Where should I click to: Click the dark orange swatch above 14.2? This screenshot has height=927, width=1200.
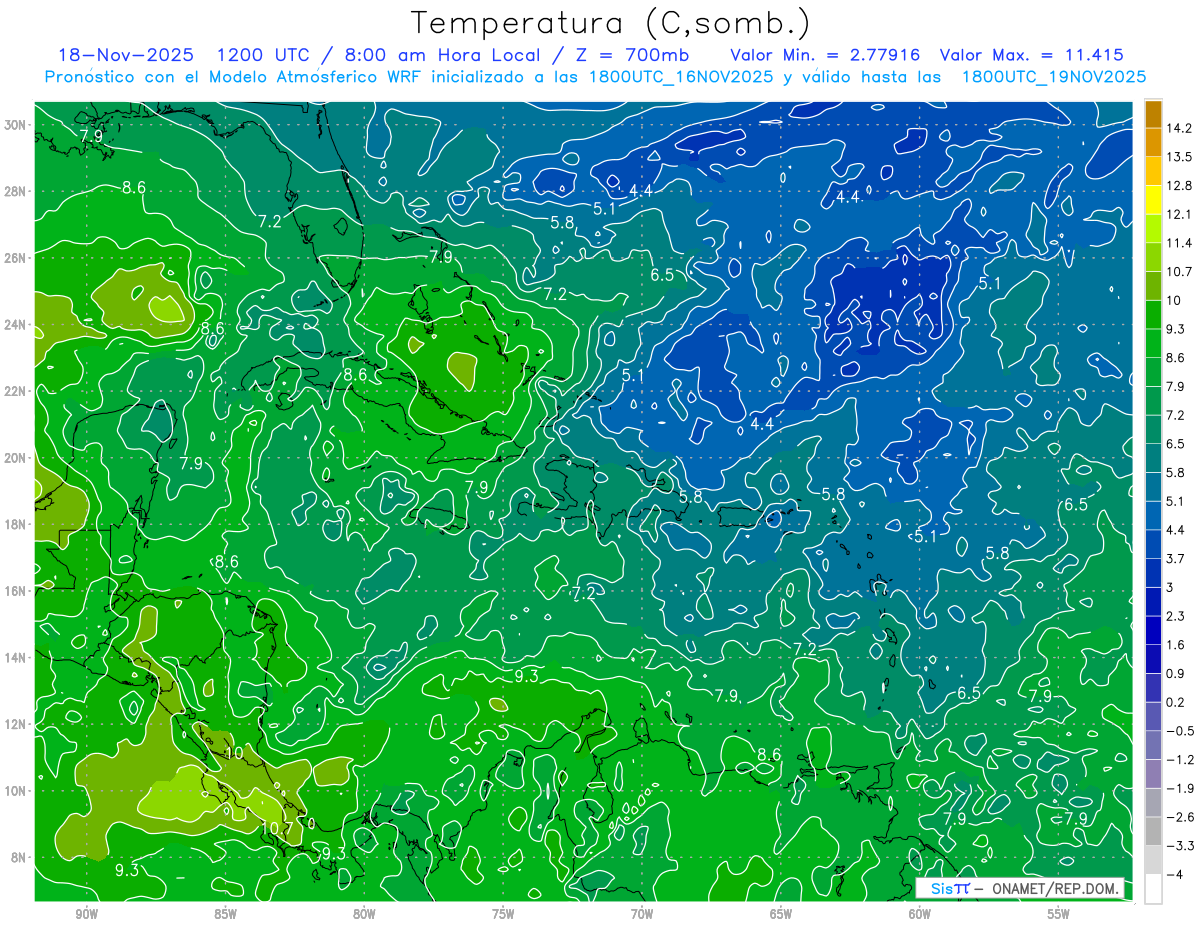(x=1153, y=115)
